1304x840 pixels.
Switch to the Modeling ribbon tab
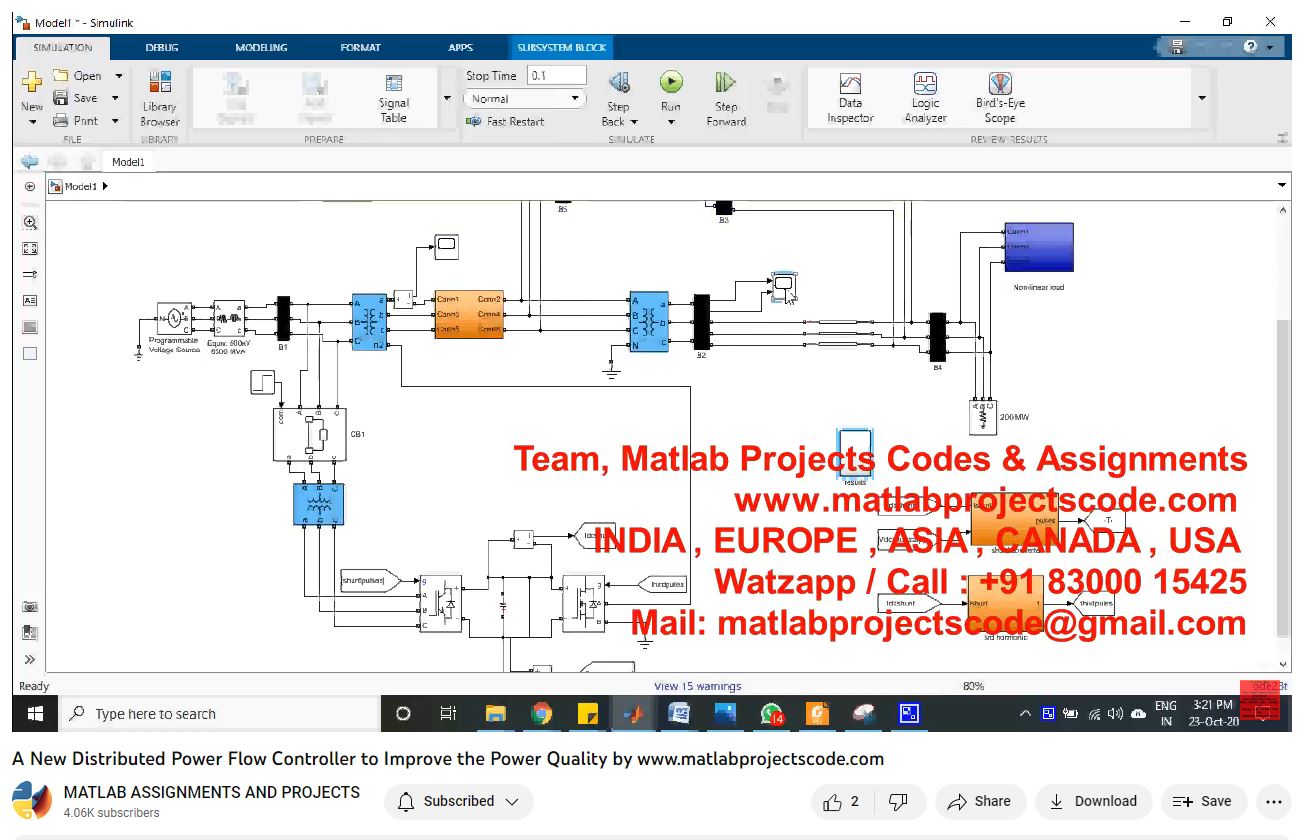coord(261,47)
